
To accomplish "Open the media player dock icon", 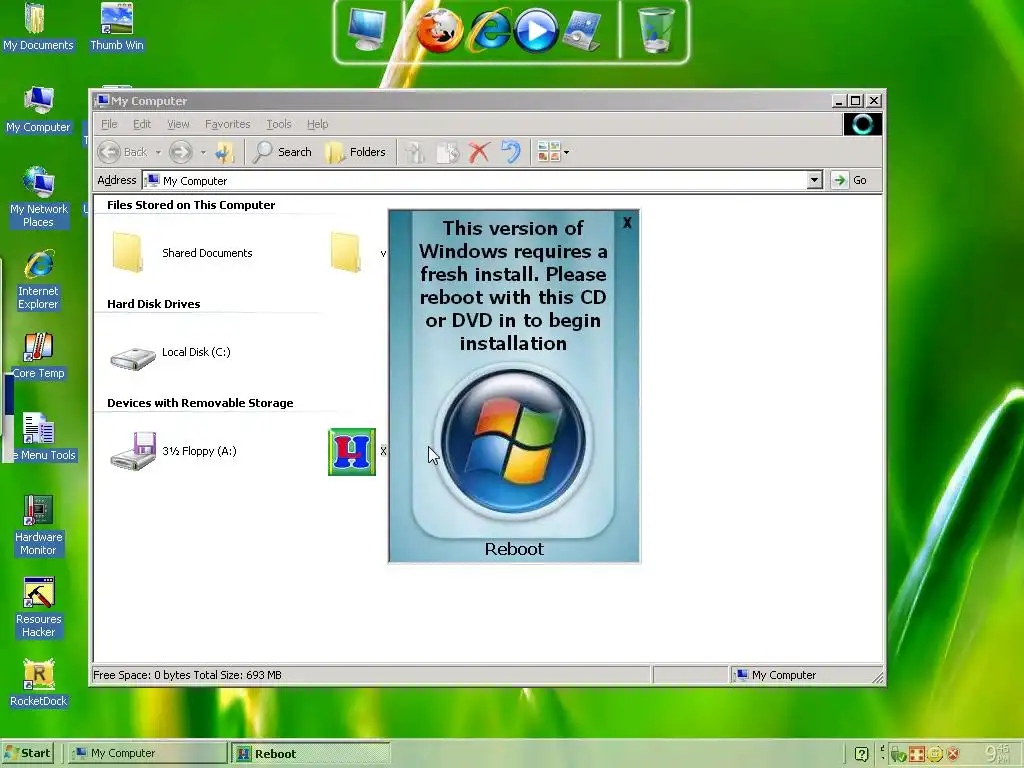I will click(536, 31).
